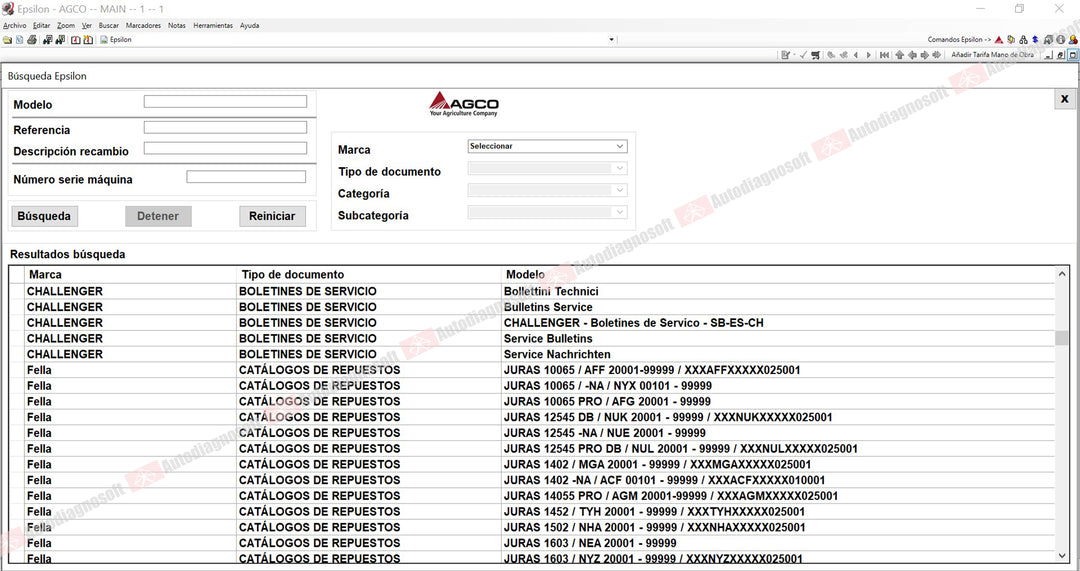Click the Búsqueda button
Viewport: 1080px width, 571px height.
pyautogui.click(x=44, y=216)
